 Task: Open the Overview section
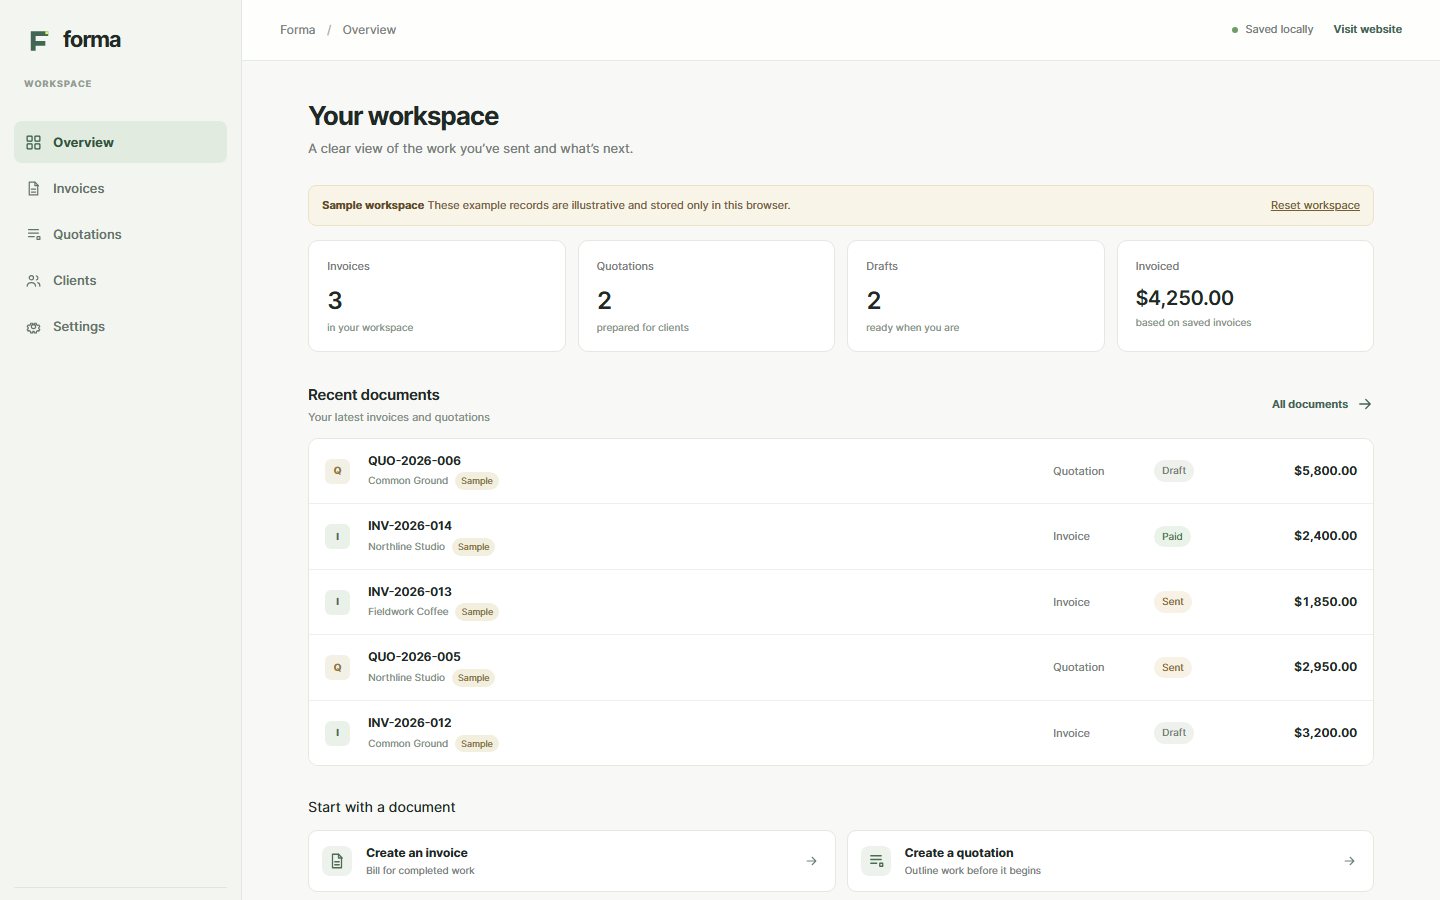coord(120,142)
